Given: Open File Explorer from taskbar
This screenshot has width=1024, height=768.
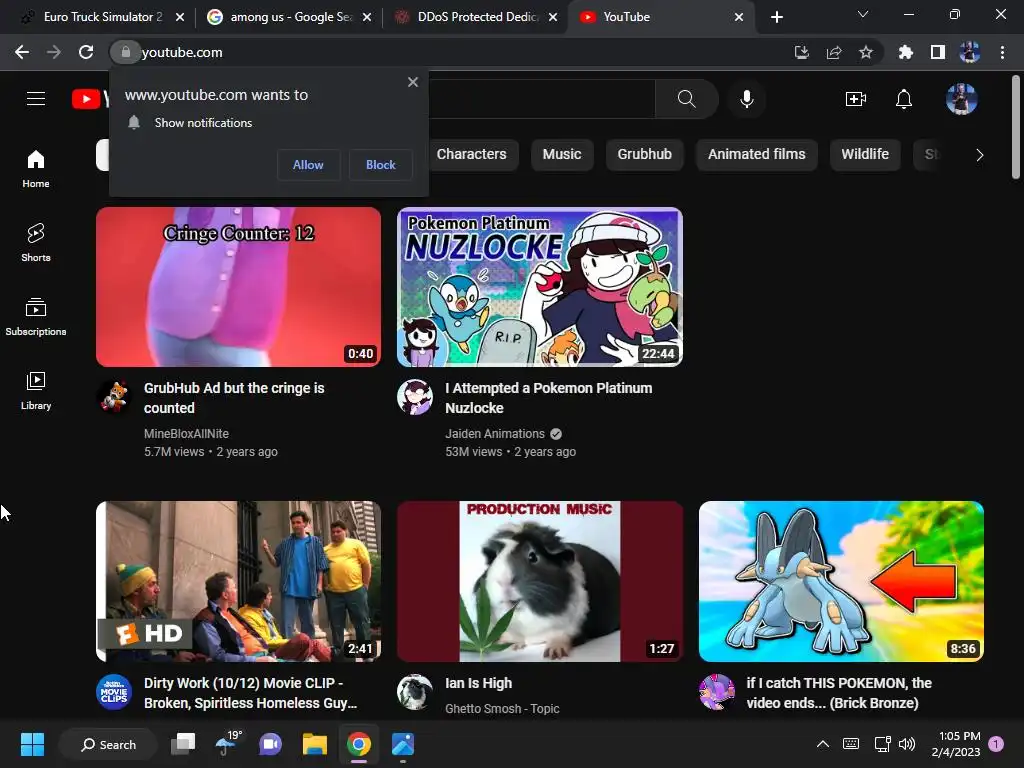Looking at the screenshot, I should [x=314, y=744].
